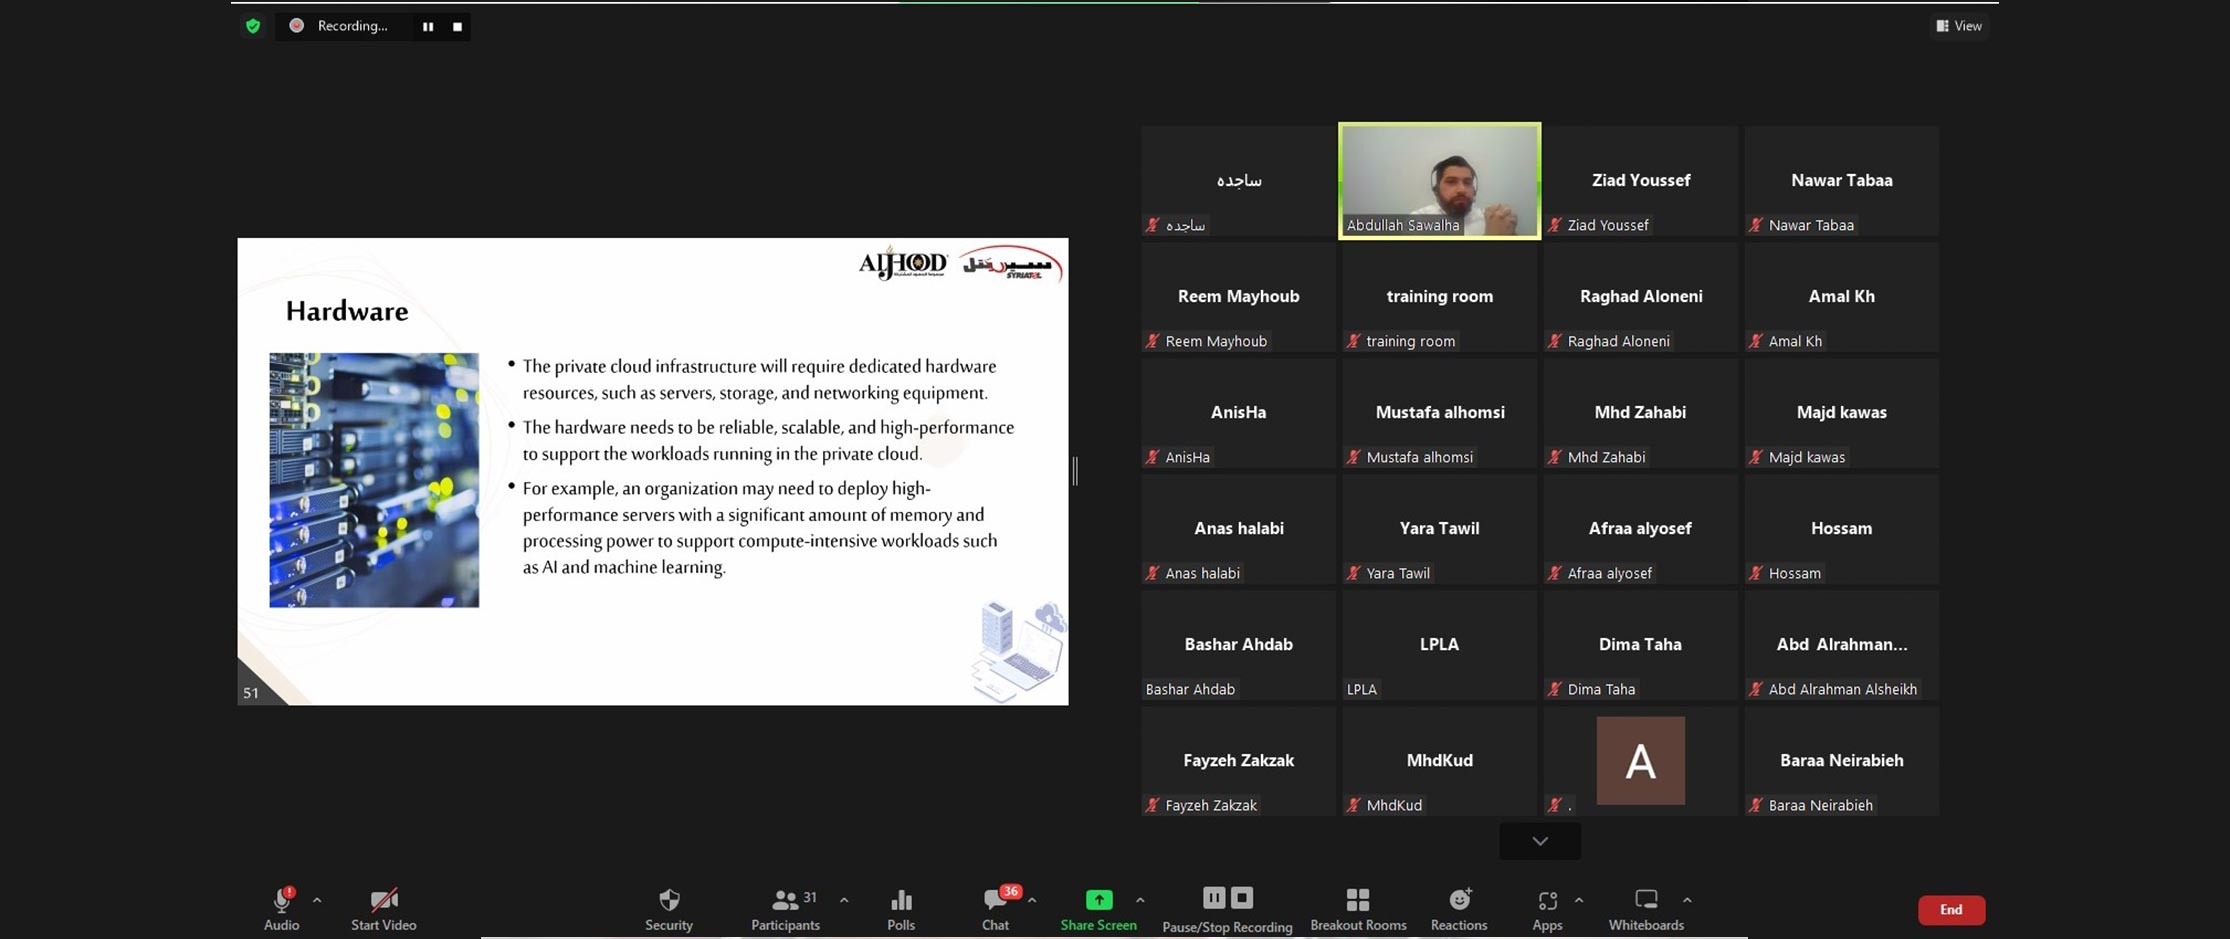Open the Security shield options
The image size is (2230, 939).
point(669,908)
